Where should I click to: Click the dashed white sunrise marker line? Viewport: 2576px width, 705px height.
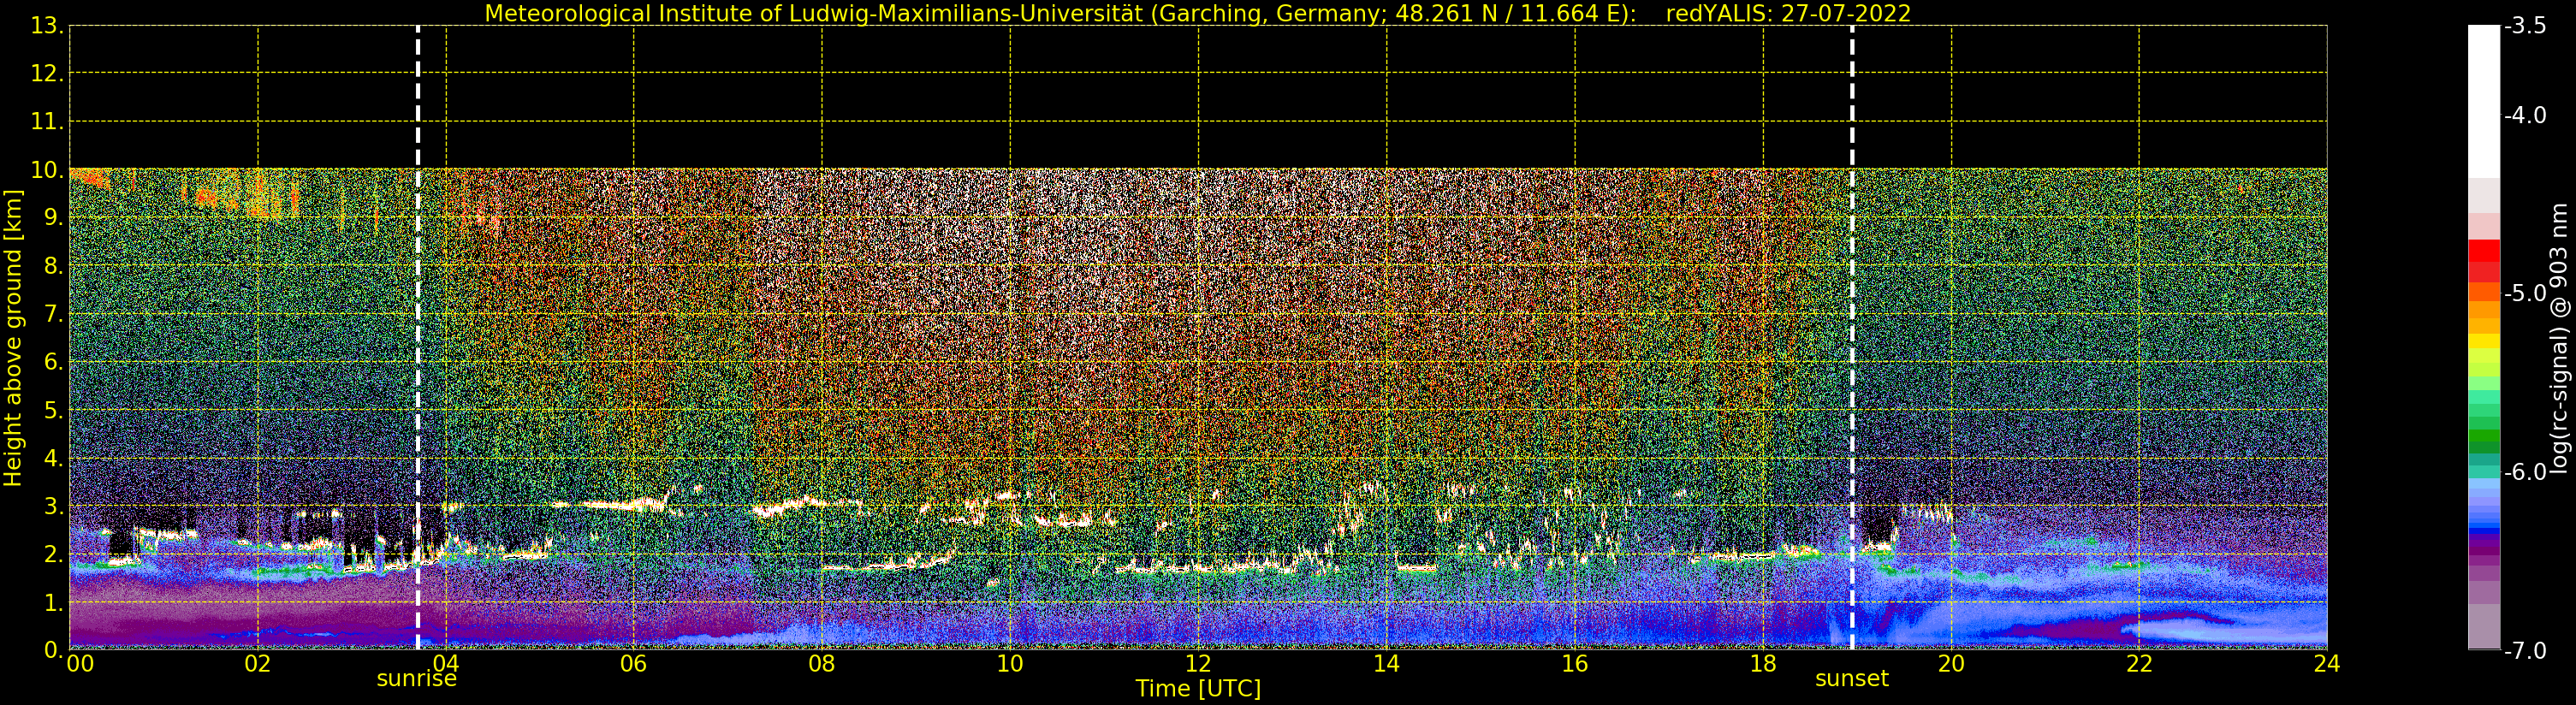coord(417,338)
